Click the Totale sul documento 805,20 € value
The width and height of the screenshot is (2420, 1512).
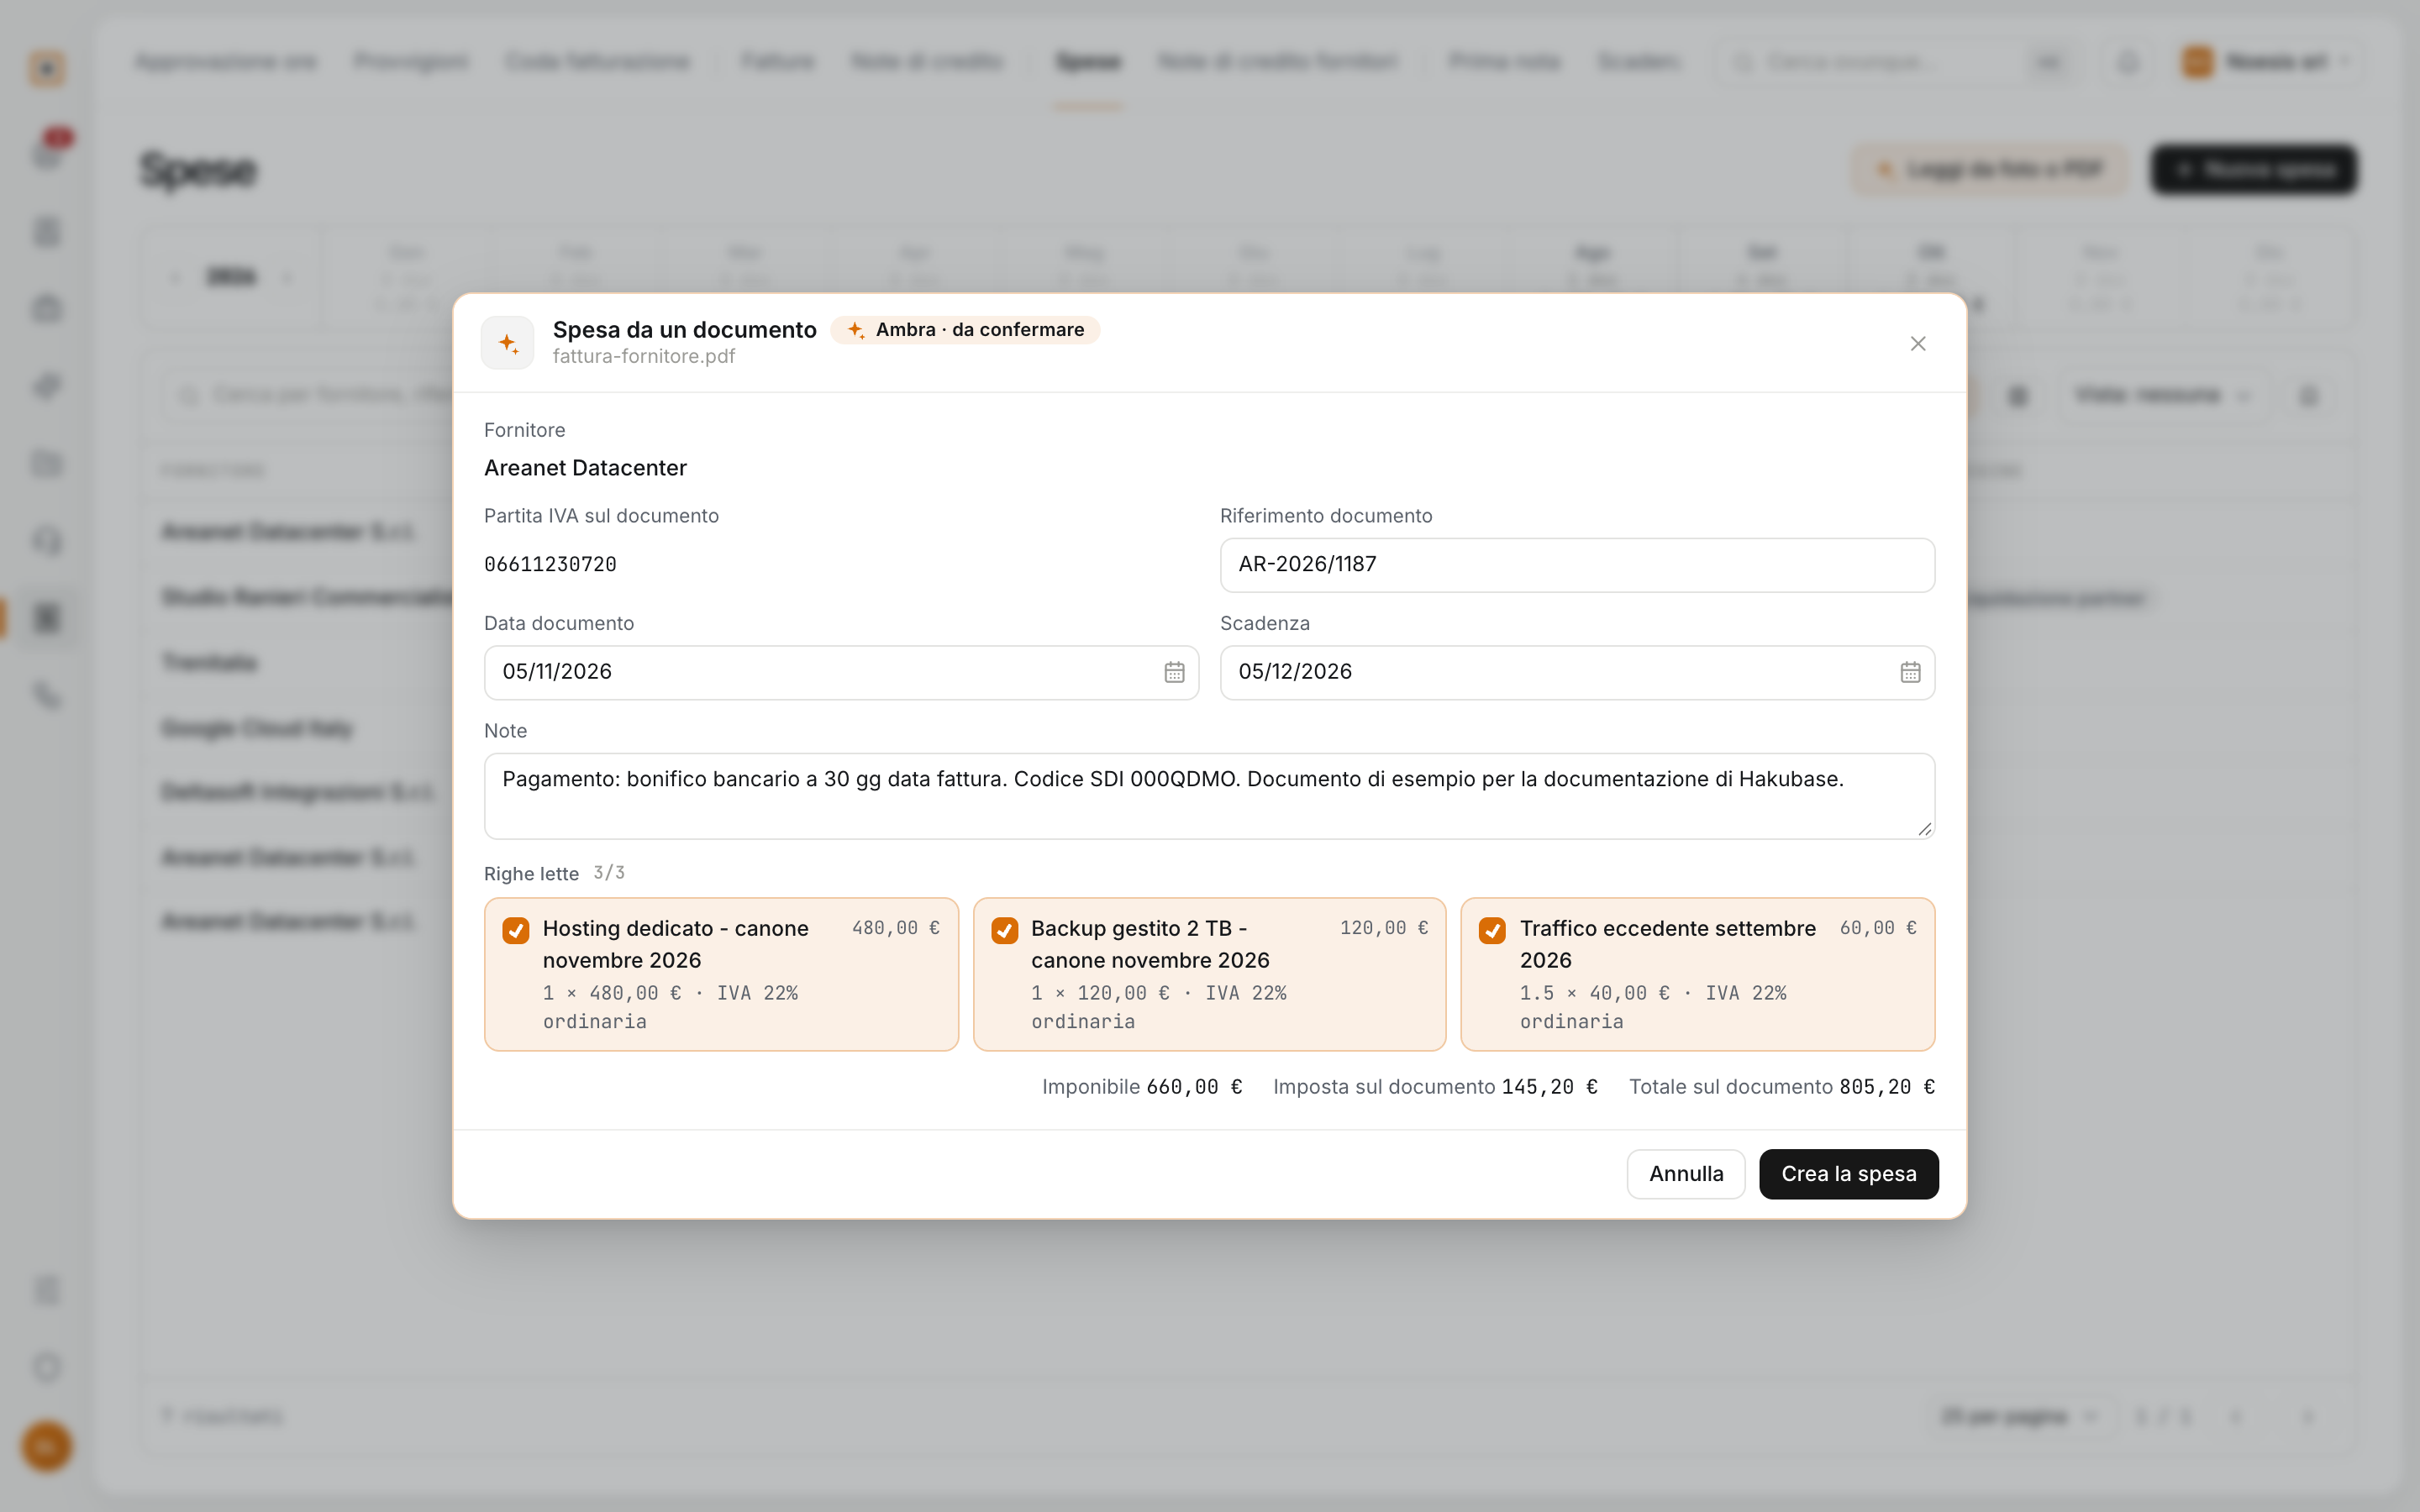[x=1886, y=1087]
